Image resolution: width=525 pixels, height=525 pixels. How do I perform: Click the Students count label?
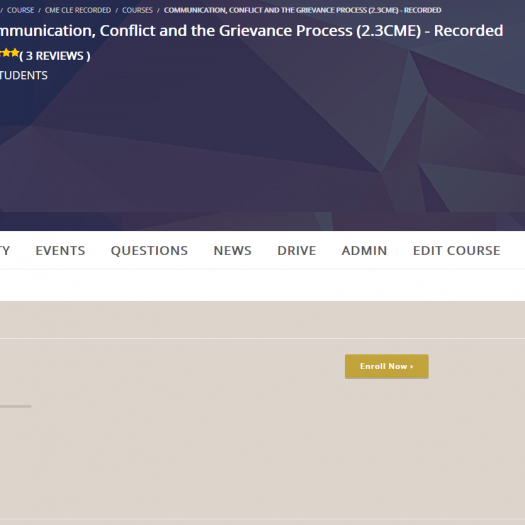23,75
